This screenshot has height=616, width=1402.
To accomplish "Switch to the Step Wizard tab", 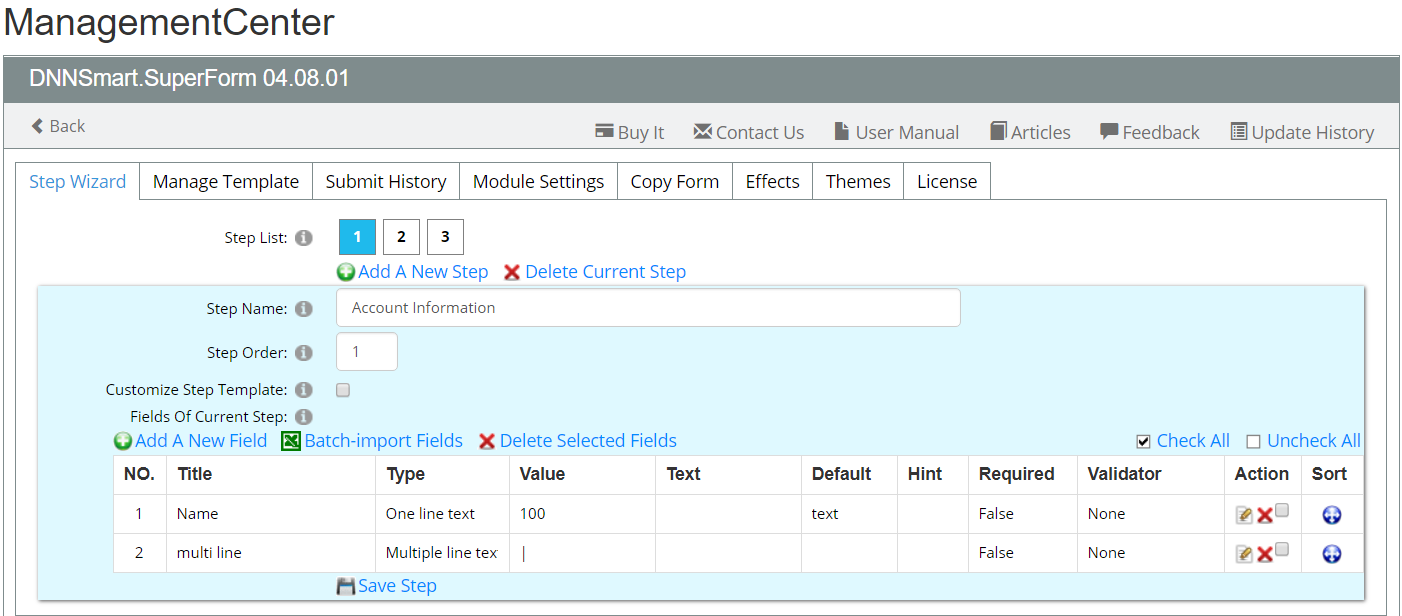I will tap(78, 181).
